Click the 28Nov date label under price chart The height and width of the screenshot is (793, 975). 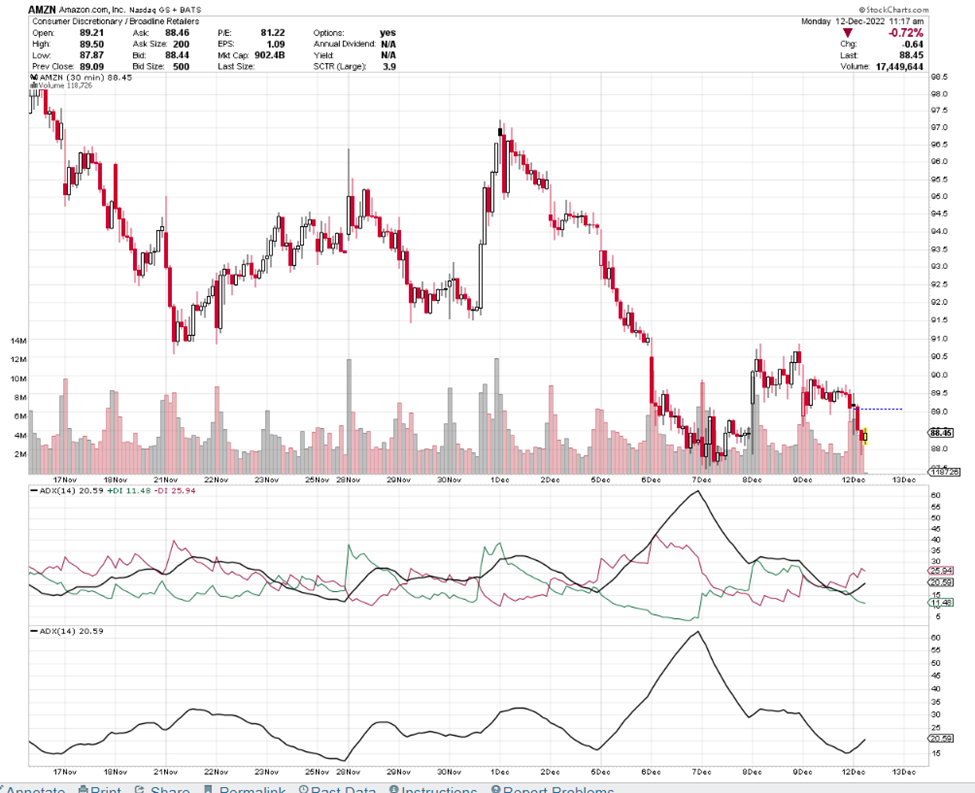348,480
